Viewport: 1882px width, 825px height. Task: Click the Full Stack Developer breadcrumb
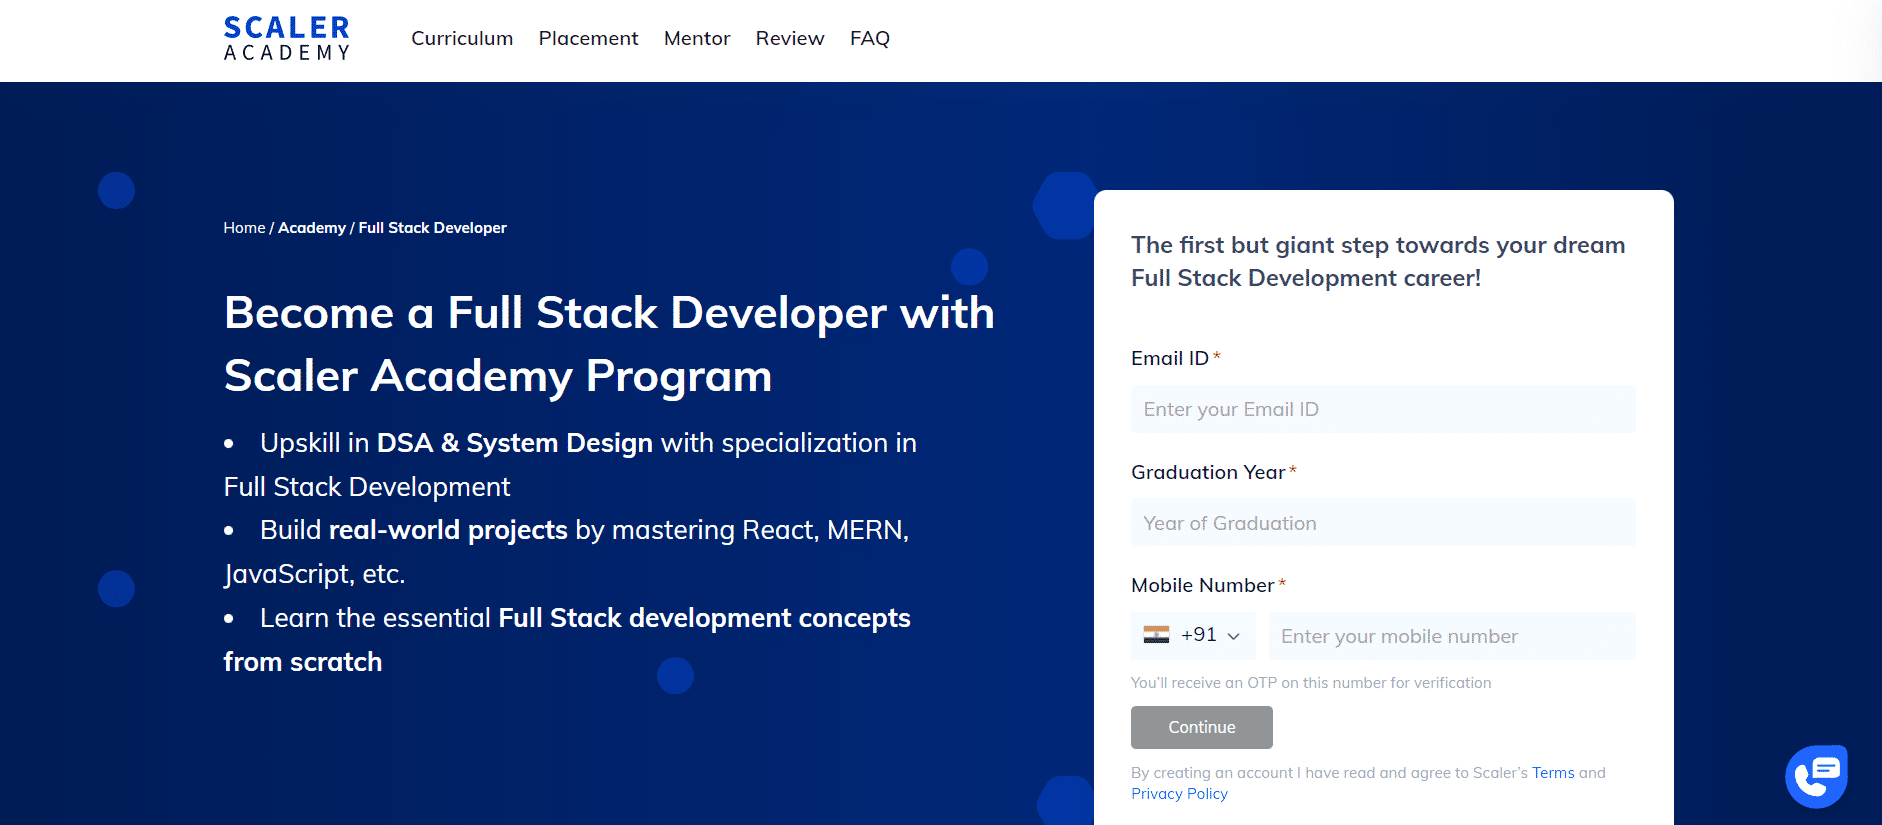click(x=432, y=228)
